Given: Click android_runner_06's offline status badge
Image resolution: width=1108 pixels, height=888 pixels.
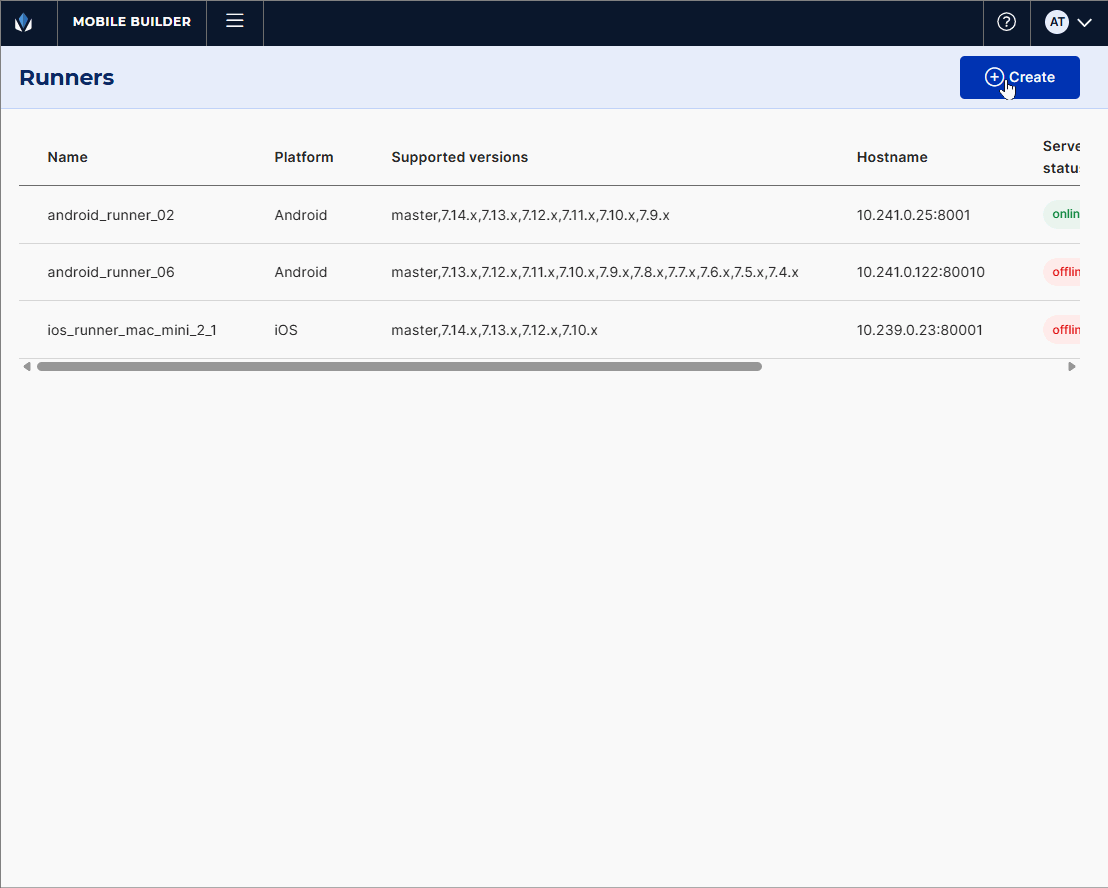Looking at the screenshot, I should [1064, 272].
